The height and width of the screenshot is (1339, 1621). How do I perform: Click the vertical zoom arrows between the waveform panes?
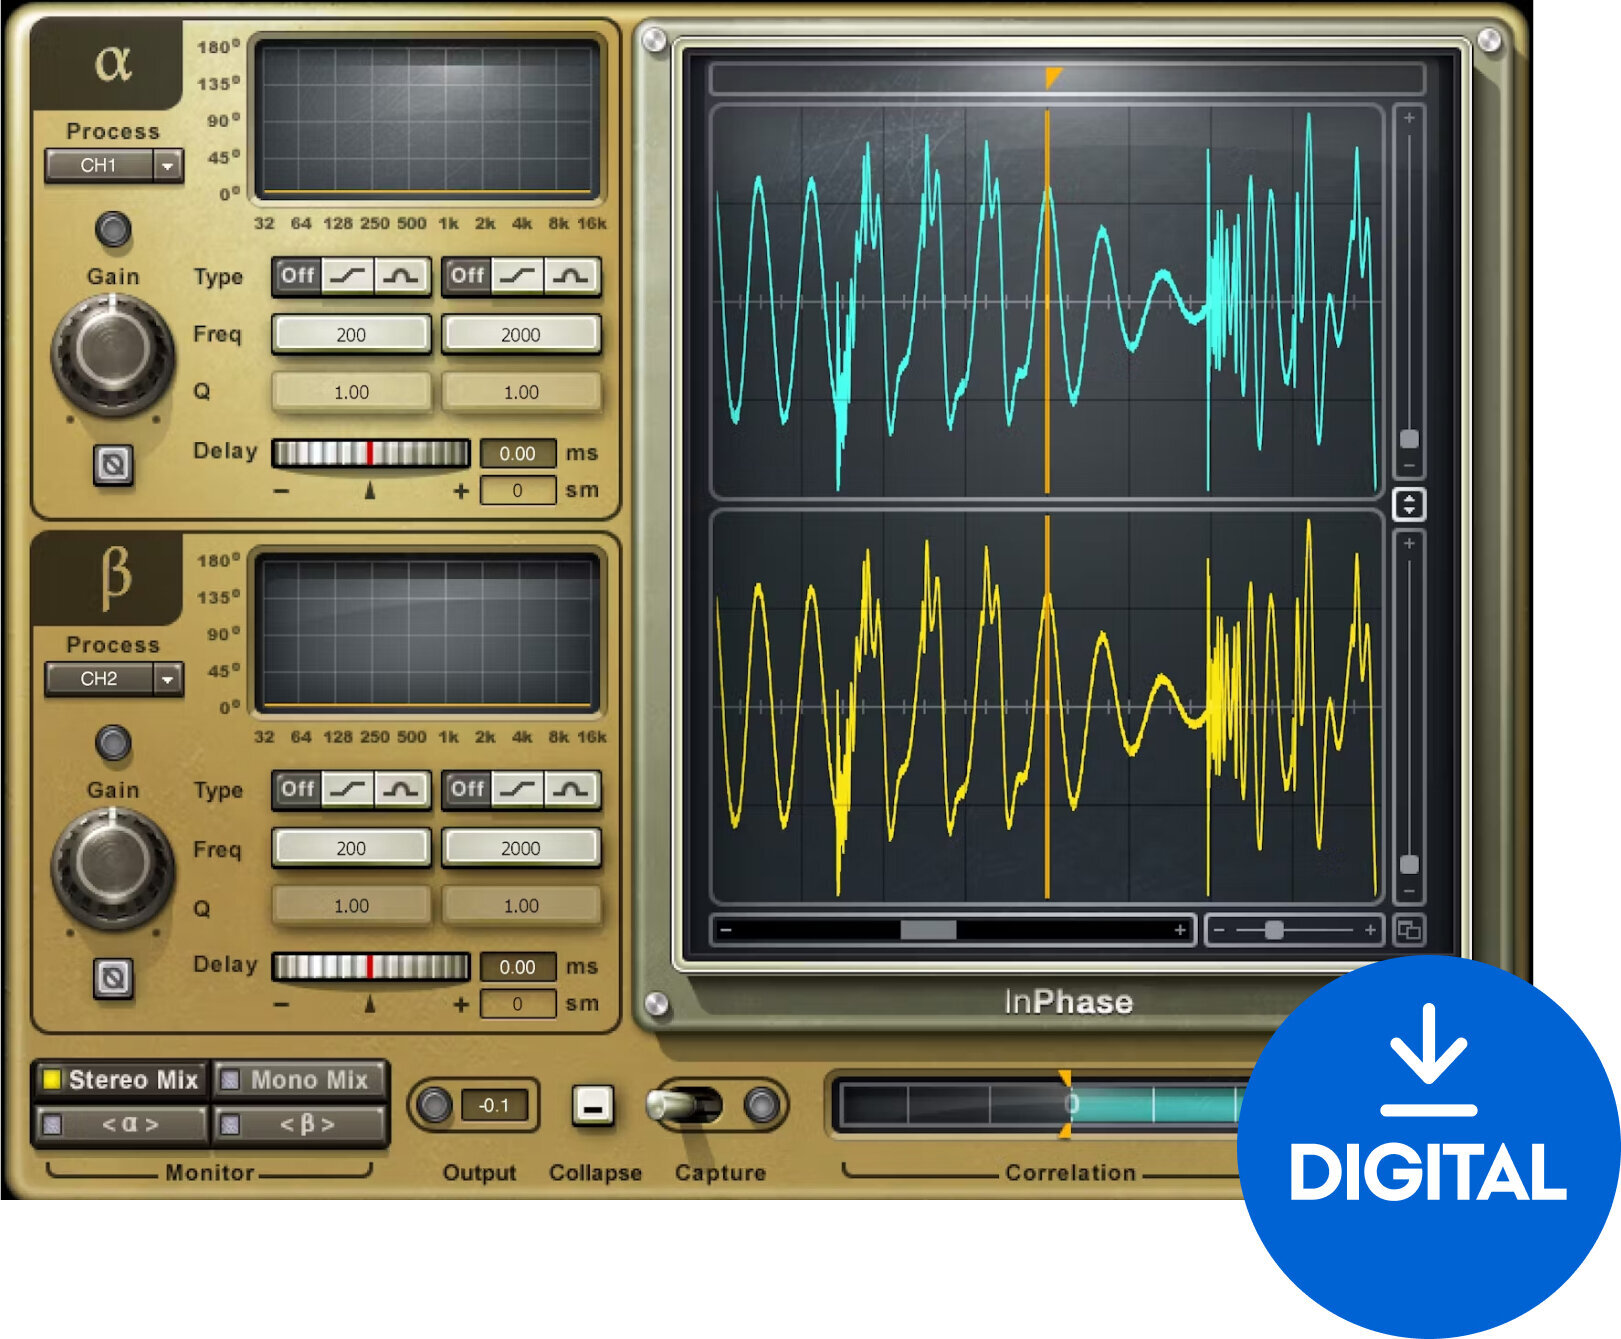coord(1410,504)
